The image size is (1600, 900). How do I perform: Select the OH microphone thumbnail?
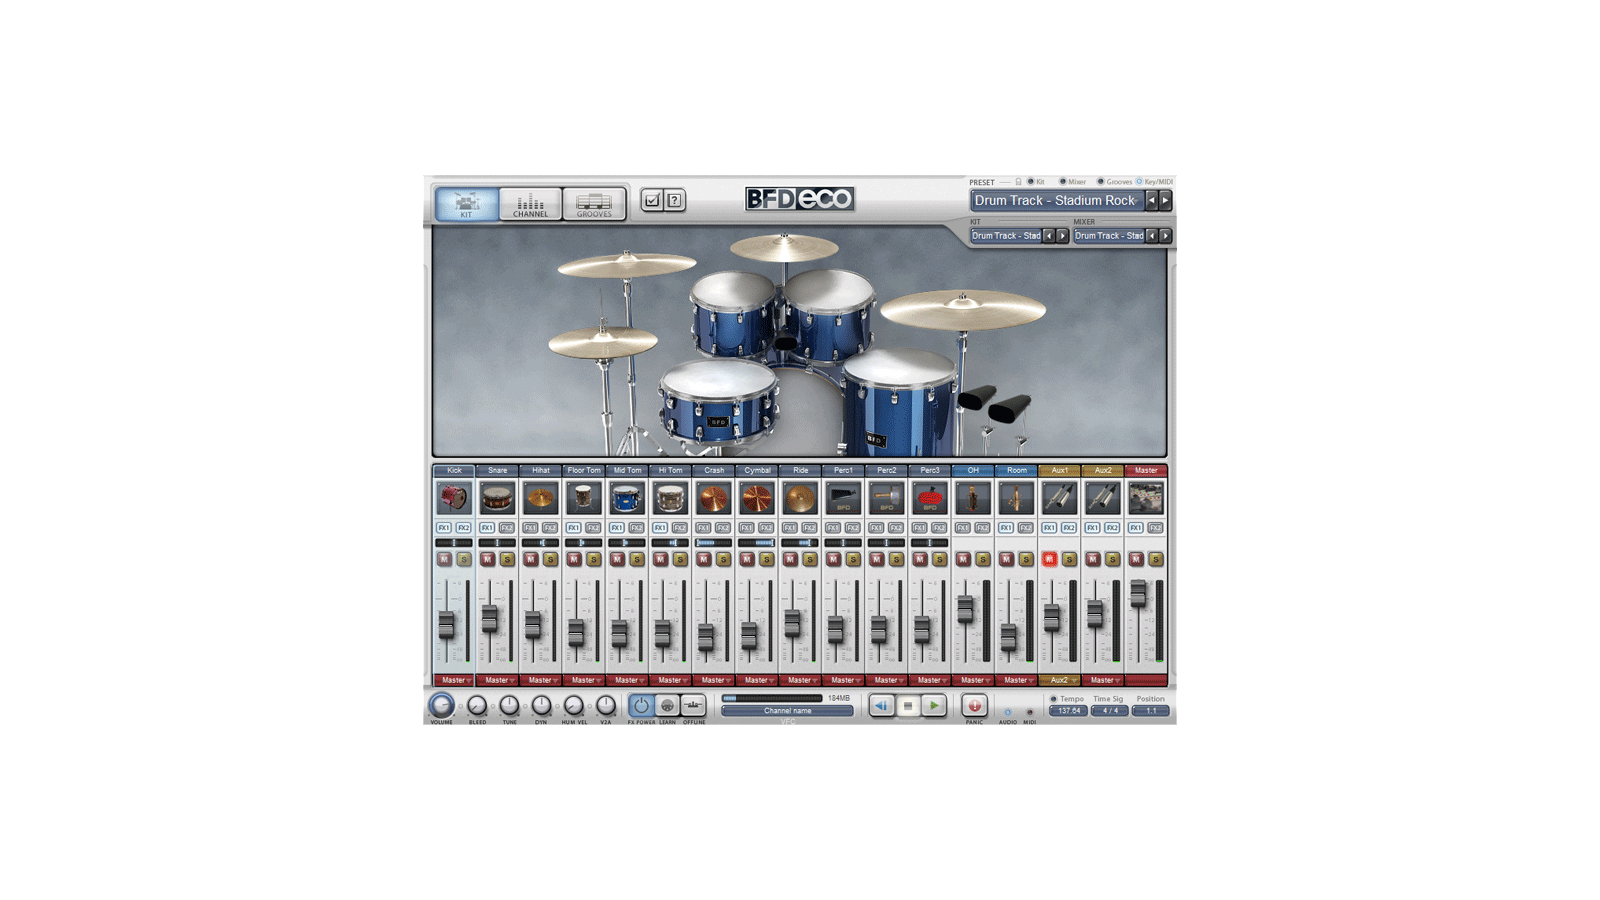(x=972, y=498)
